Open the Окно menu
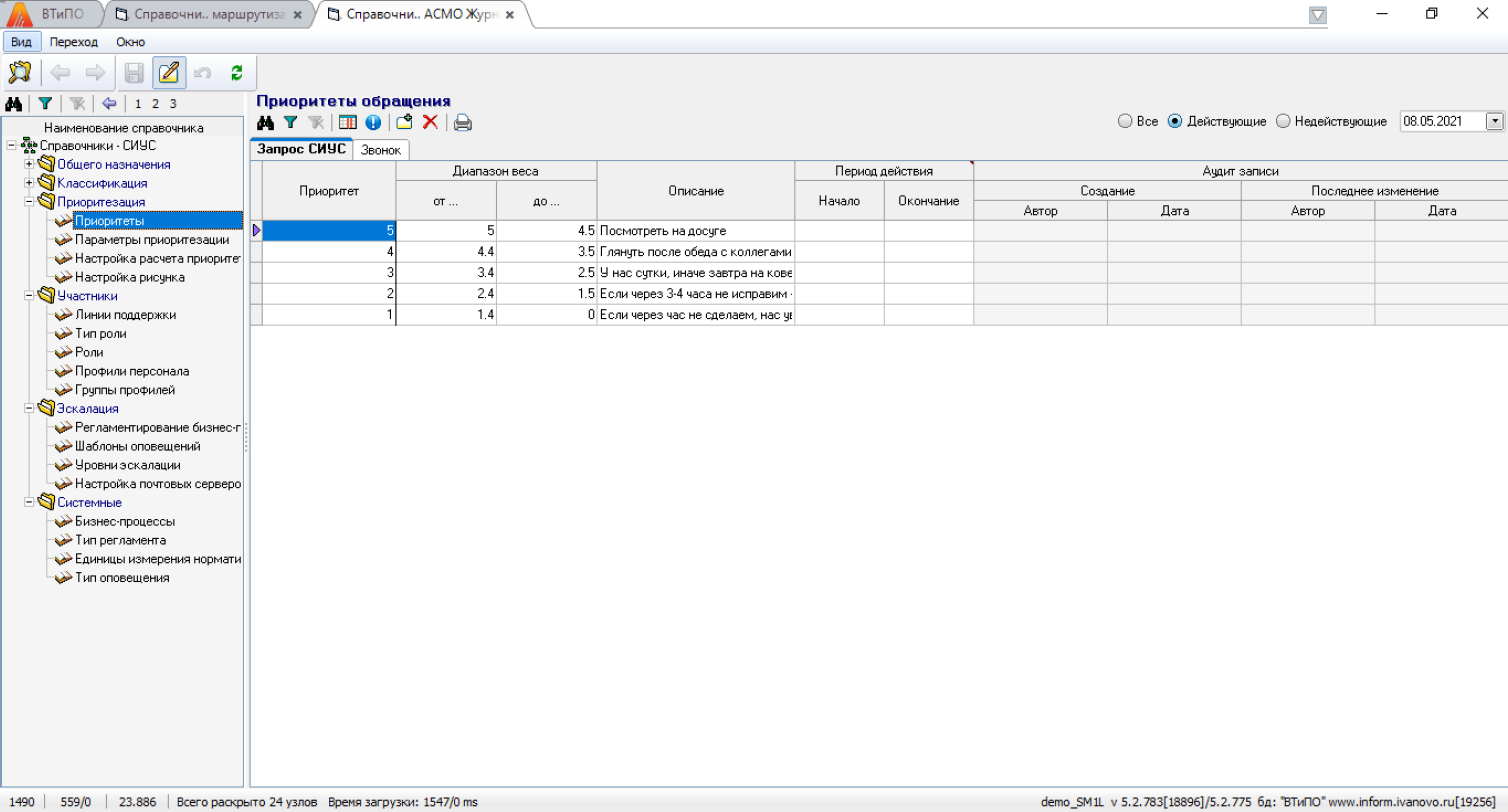The image size is (1508, 812). [130, 42]
